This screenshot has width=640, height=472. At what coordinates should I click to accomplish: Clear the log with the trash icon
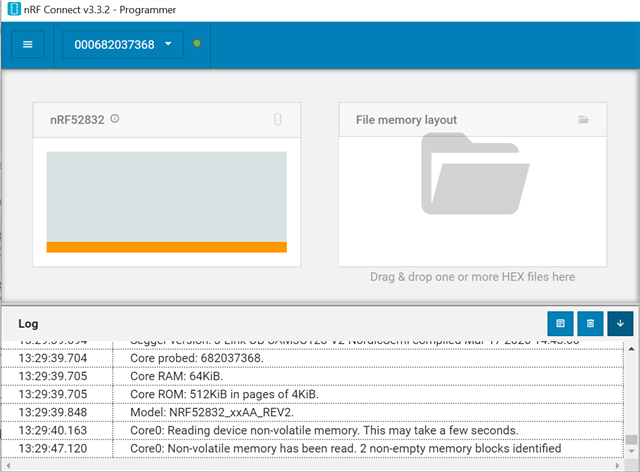[590, 323]
